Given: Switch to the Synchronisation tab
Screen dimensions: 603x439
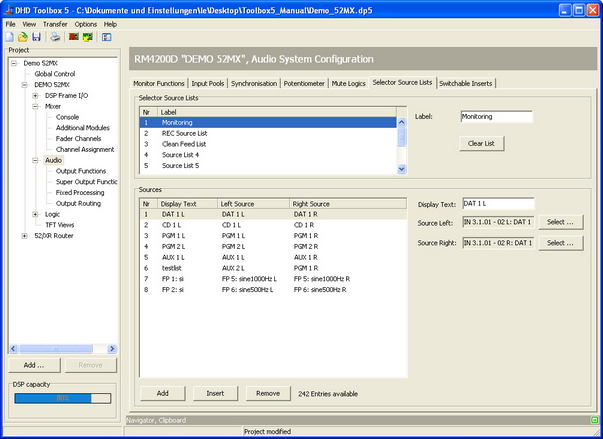Looking at the screenshot, I should pyautogui.click(x=254, y=83).
